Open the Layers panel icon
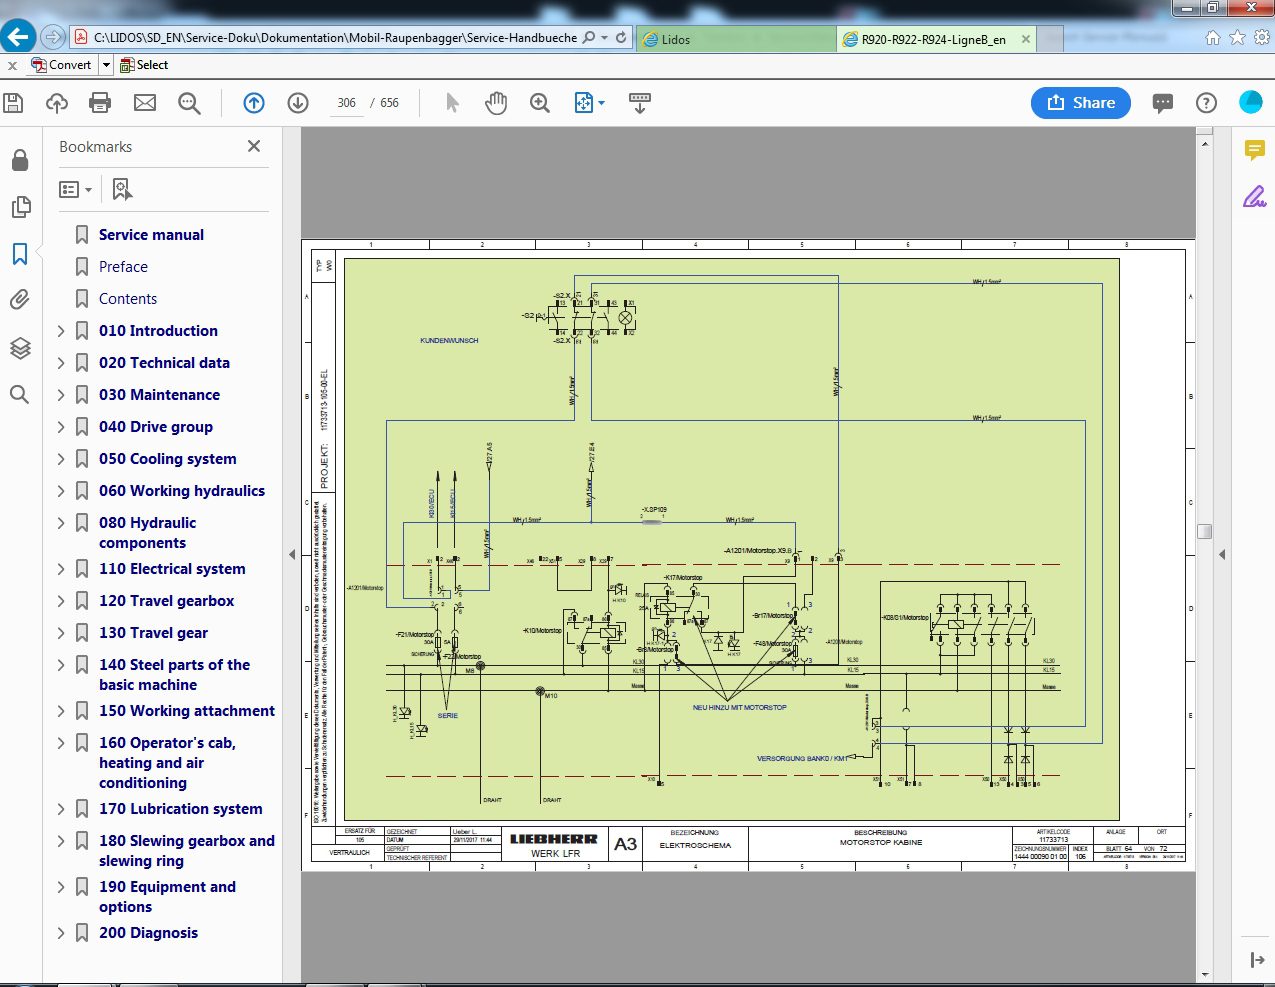This screenshot has height=987, width=1275. tap(20, 348)
